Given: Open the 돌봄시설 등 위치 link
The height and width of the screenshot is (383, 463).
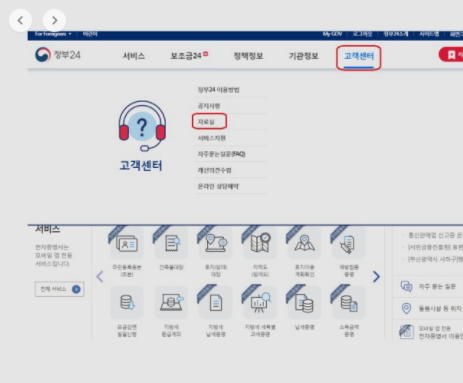Looking at the screenshot, I should [x=440, y=309].
